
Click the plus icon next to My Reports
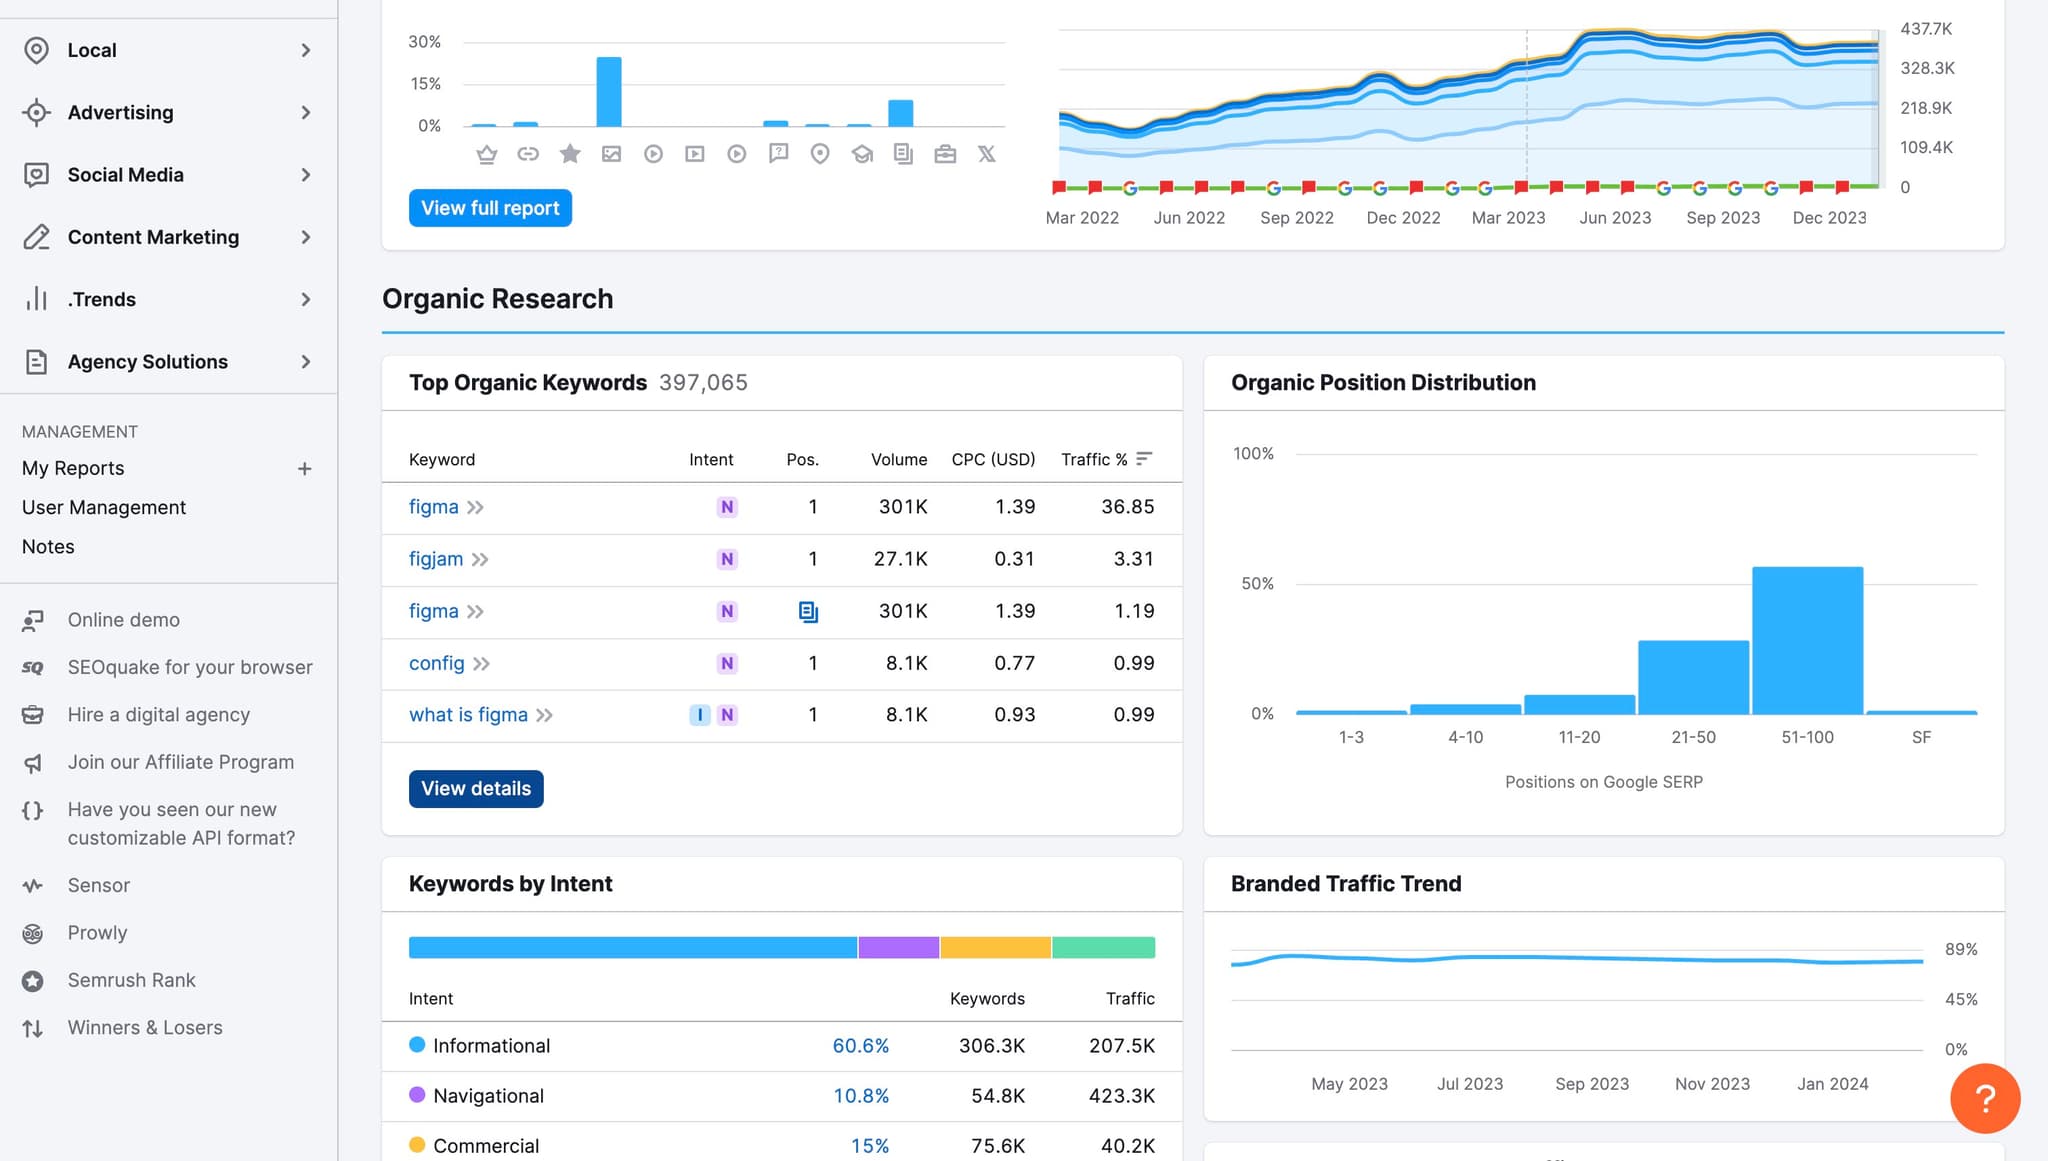coord(304,469)
